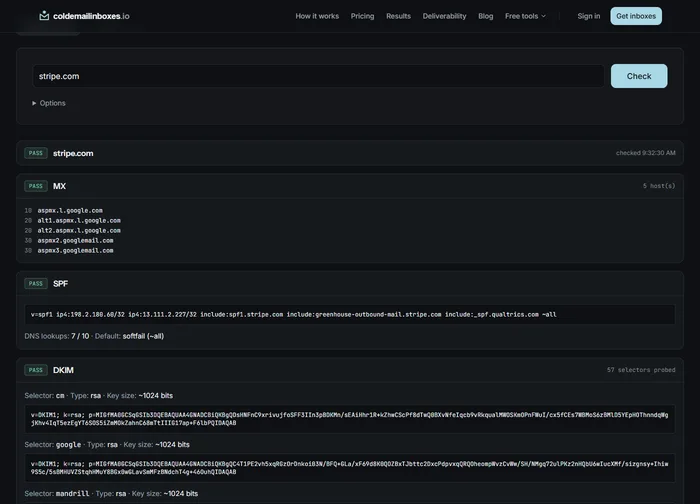Click the 5 host(s) label
Viewport: 700px width, 504px height.
tap(659, 186)
